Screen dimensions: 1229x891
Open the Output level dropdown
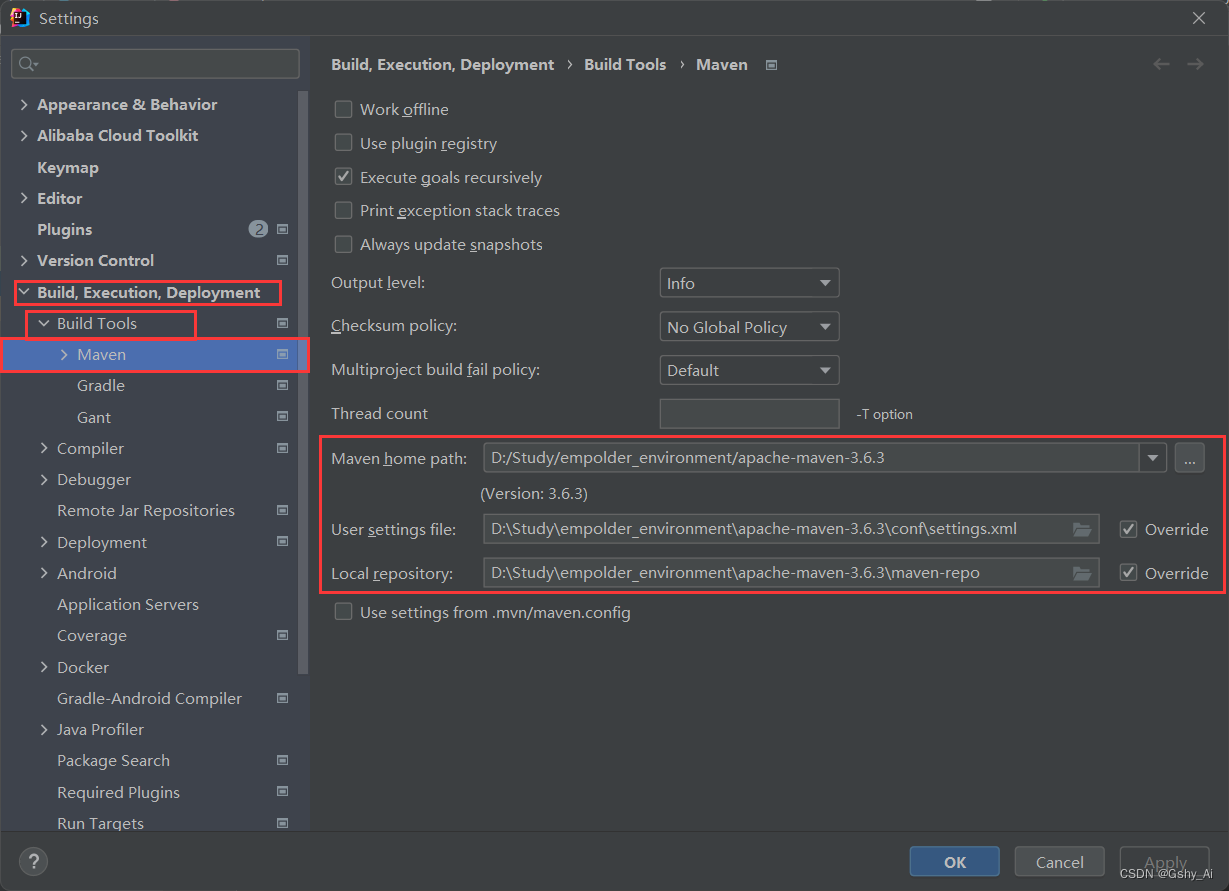tap(749, 283)
